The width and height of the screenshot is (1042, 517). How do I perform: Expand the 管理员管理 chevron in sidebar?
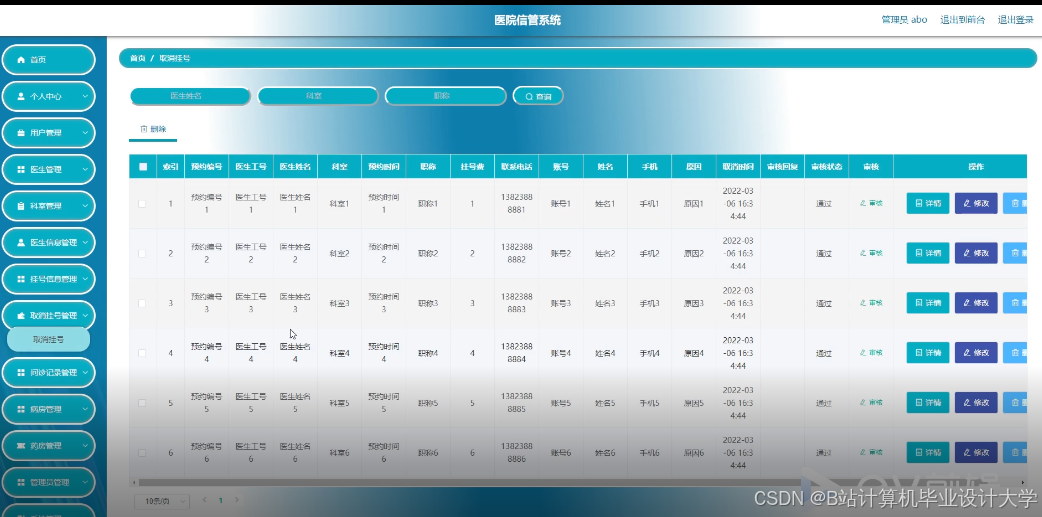pyautogui.click(x=85, y=482)
